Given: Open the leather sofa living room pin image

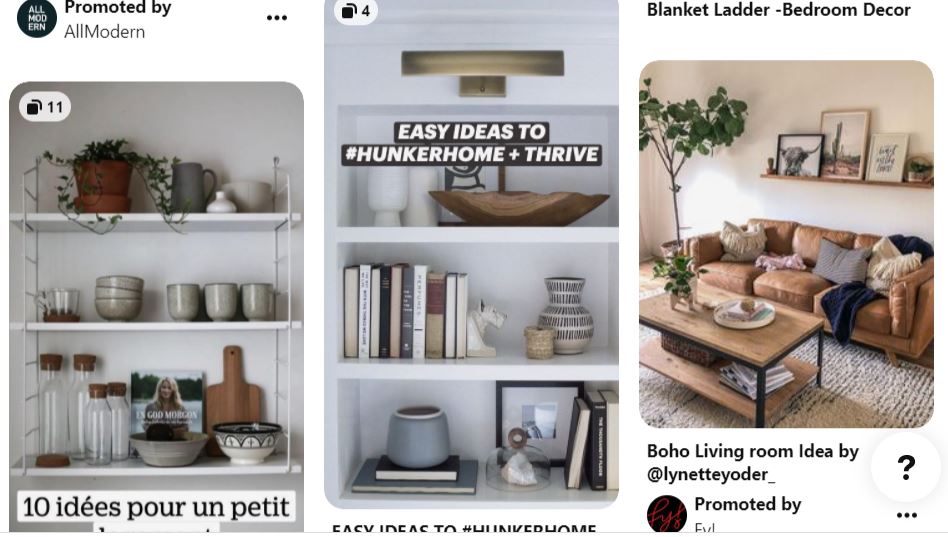Looking at the screenshot, I should (787, 244).
